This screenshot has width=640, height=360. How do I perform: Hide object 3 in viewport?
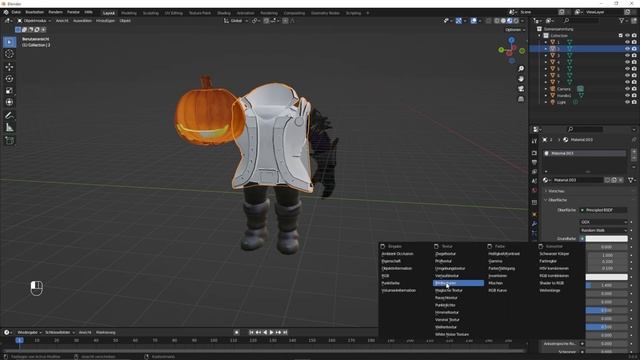627,56
